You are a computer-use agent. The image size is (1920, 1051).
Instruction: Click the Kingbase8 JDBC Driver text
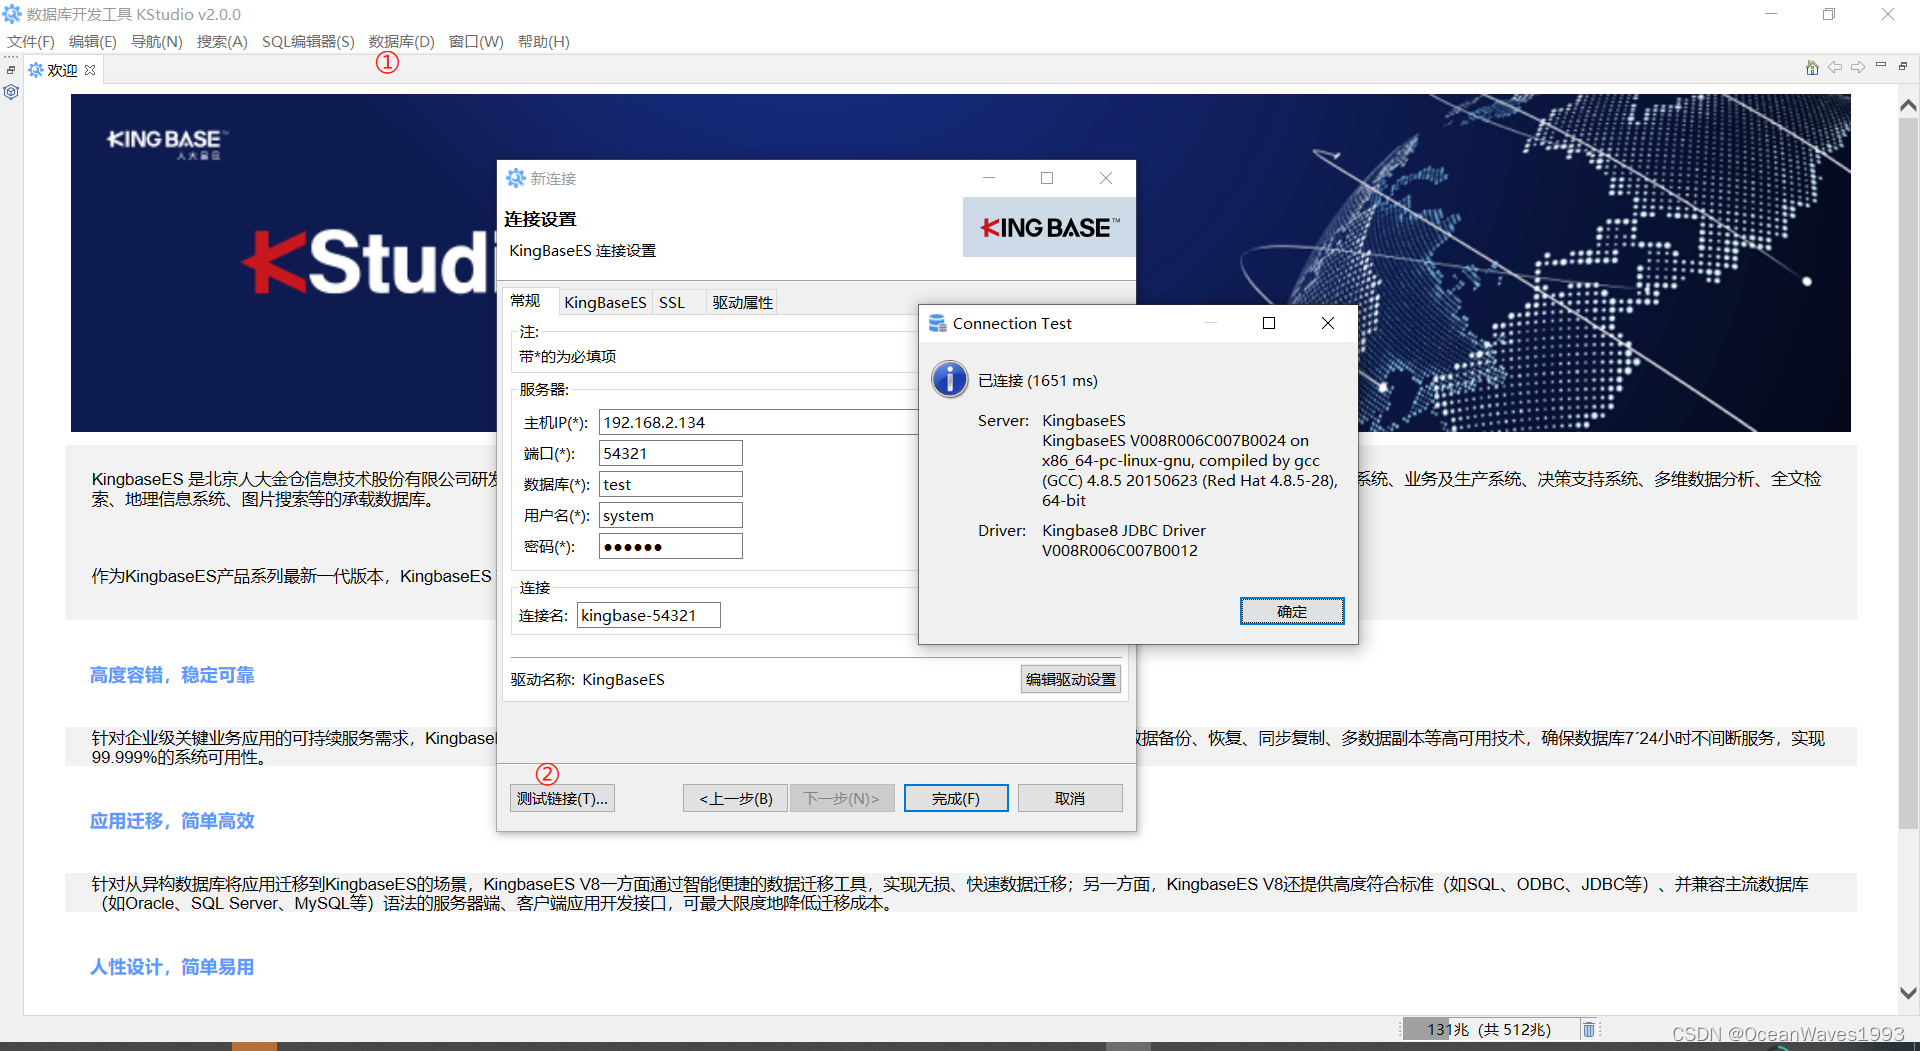point(1124,530)
